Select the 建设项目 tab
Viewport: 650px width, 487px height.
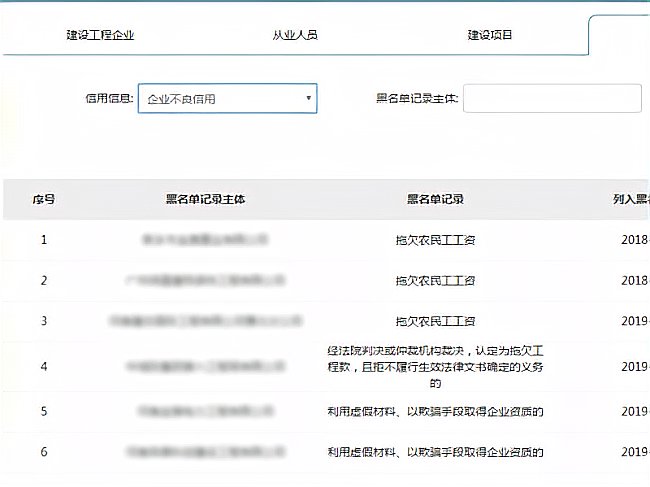point(490,35)
